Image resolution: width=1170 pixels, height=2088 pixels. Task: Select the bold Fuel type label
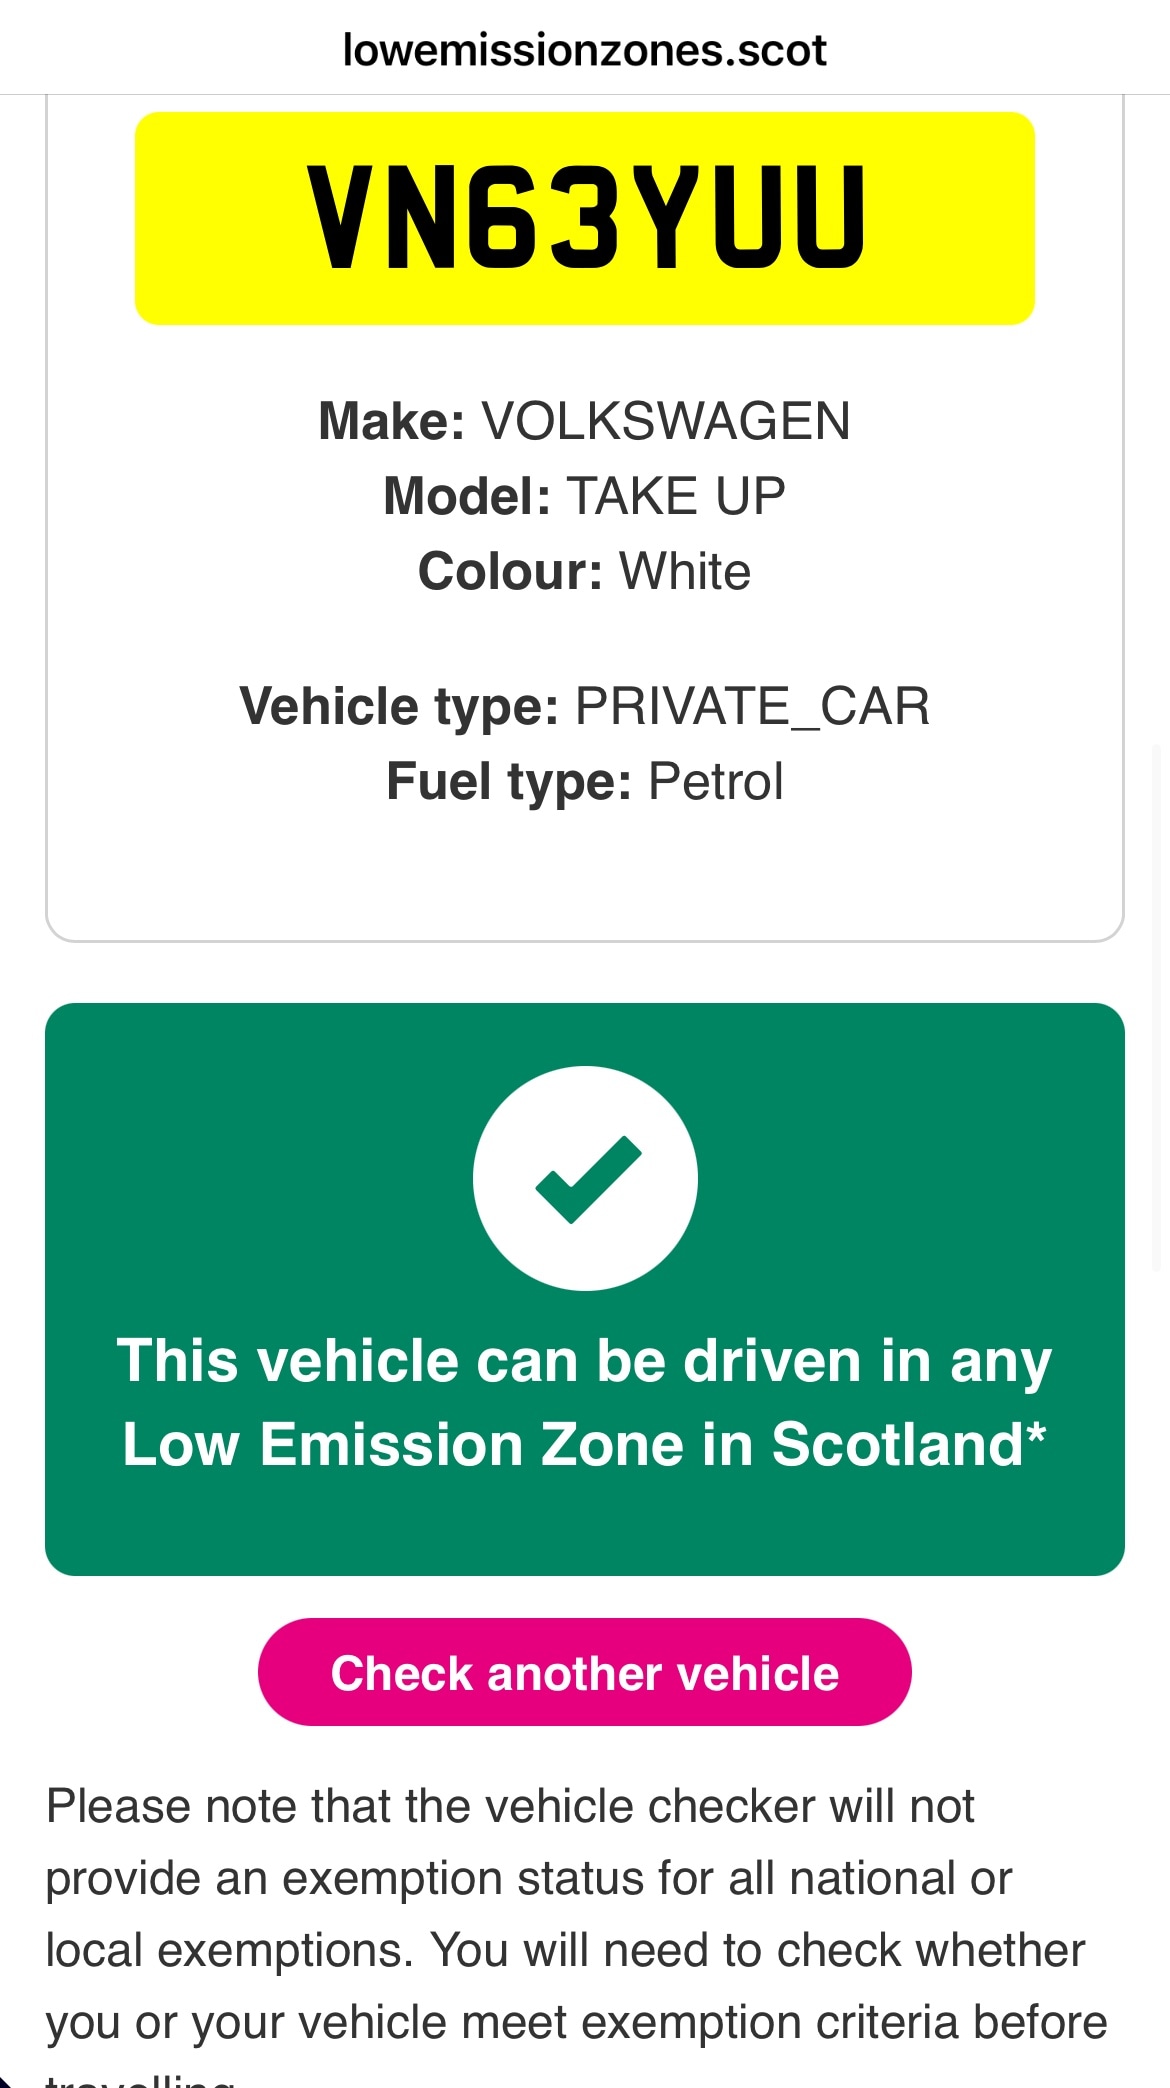[x=508, y=781]
